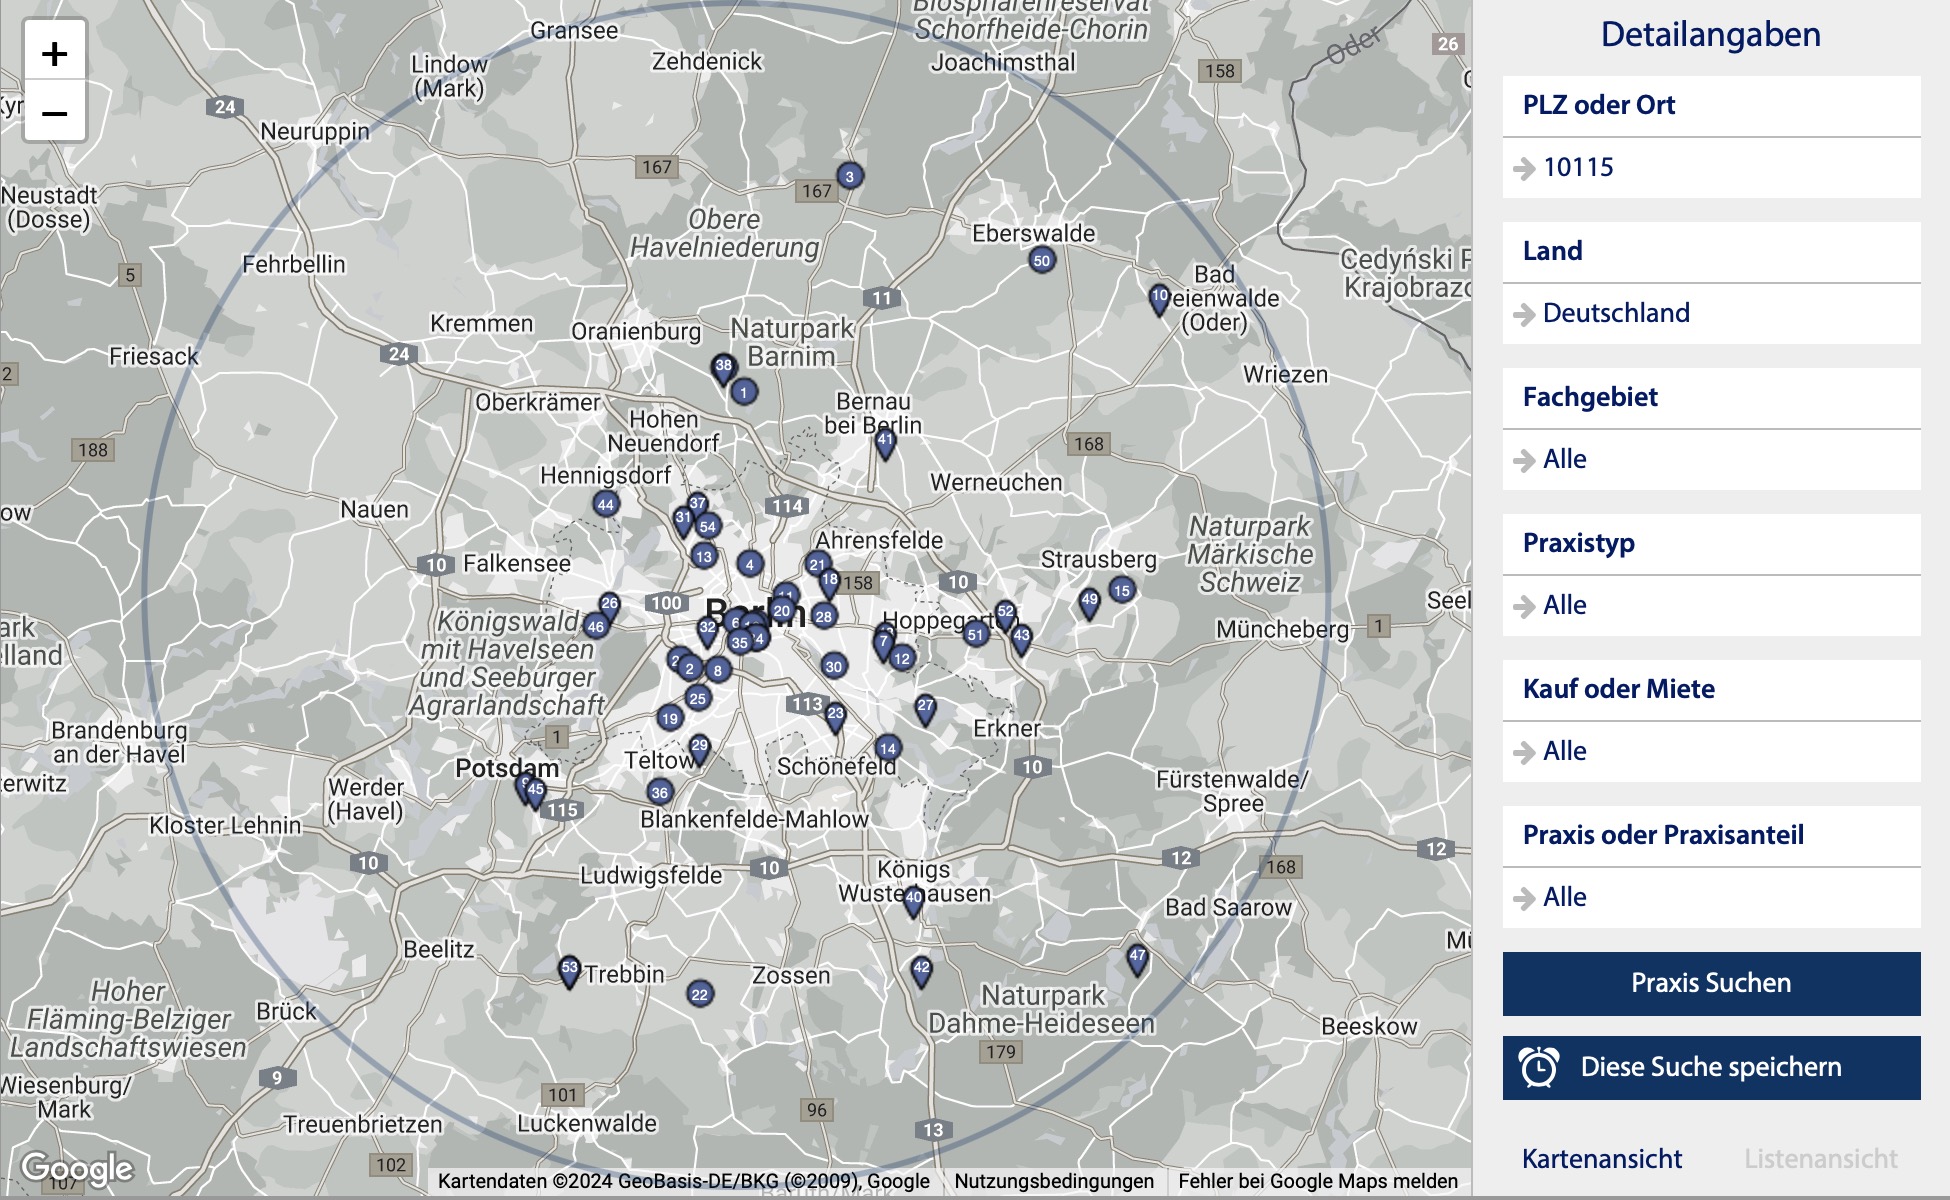Viewport: 1950px width, 1200px height.
Task: Select map marker 44 near Hennigsdorf
Action: 605,505
